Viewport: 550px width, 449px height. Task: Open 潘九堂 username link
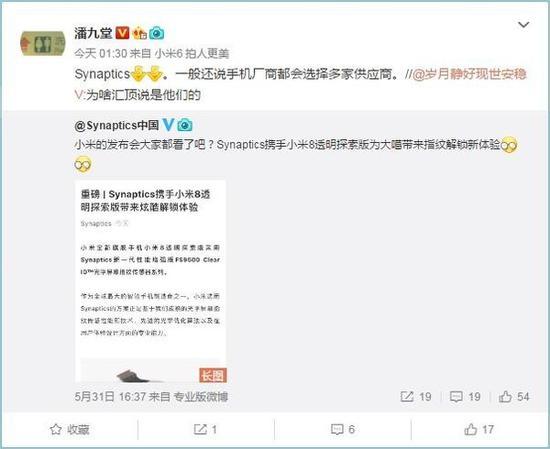coord(93,33)
